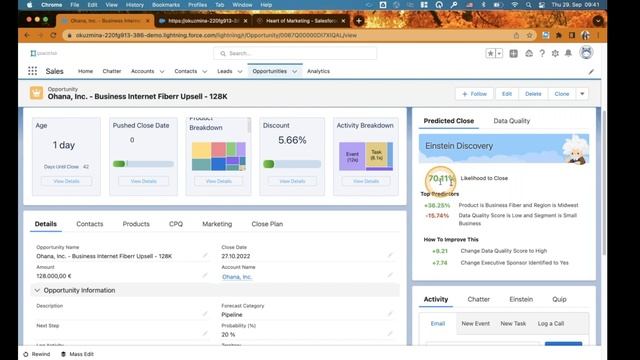Edit Amount field pencil icon
Viewport: 640px width, 360px height.
[x=205, y=276]
